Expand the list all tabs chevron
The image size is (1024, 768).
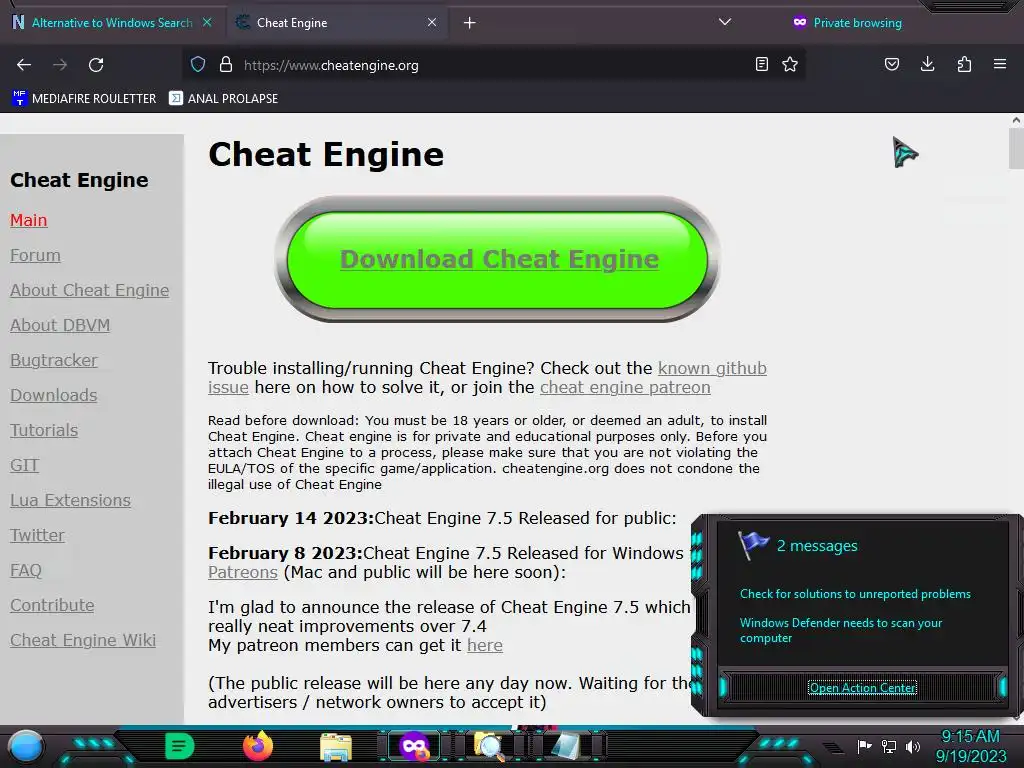[725, 22]
